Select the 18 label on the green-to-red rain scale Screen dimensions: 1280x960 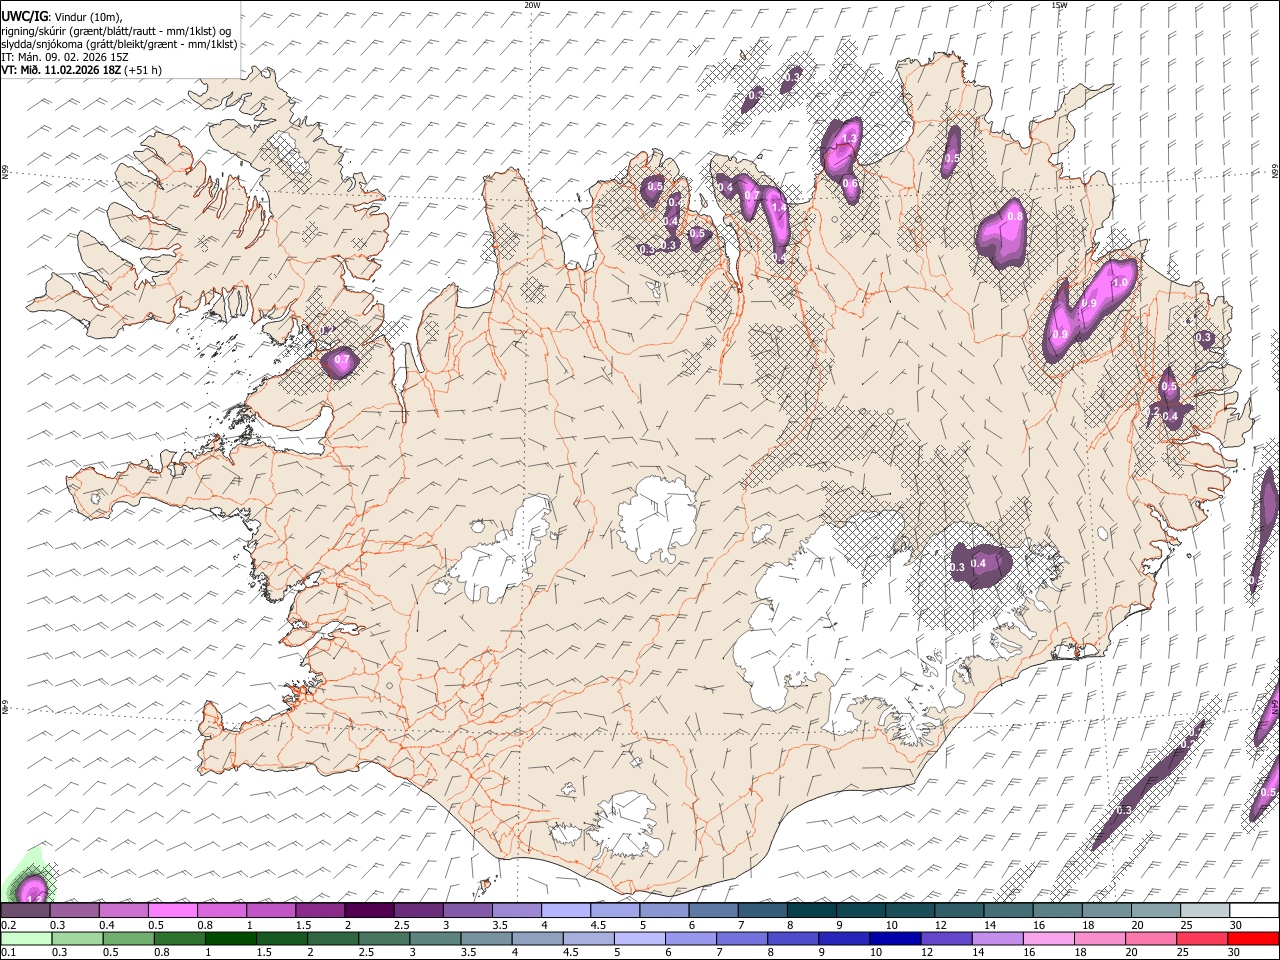coord(1083,952)
